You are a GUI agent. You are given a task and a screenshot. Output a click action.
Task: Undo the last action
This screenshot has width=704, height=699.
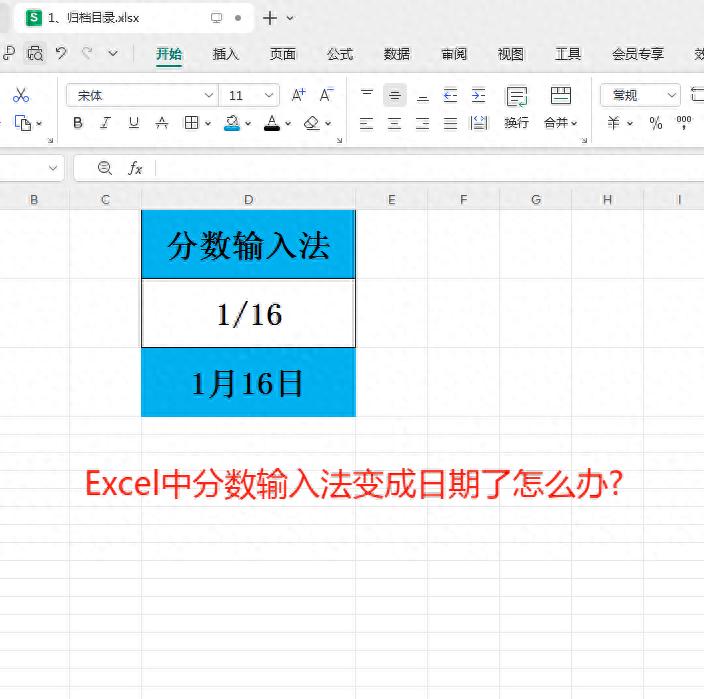click(61, 53)
